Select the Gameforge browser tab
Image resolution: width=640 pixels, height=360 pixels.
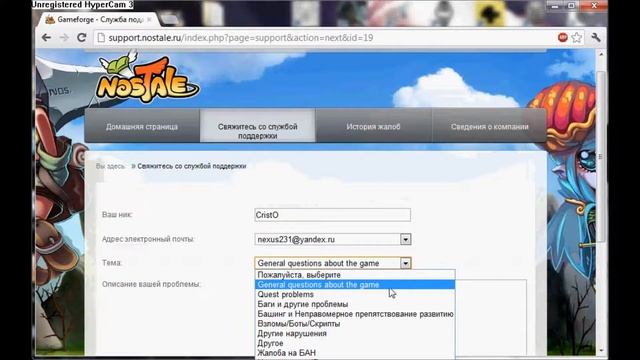point(98,20)
